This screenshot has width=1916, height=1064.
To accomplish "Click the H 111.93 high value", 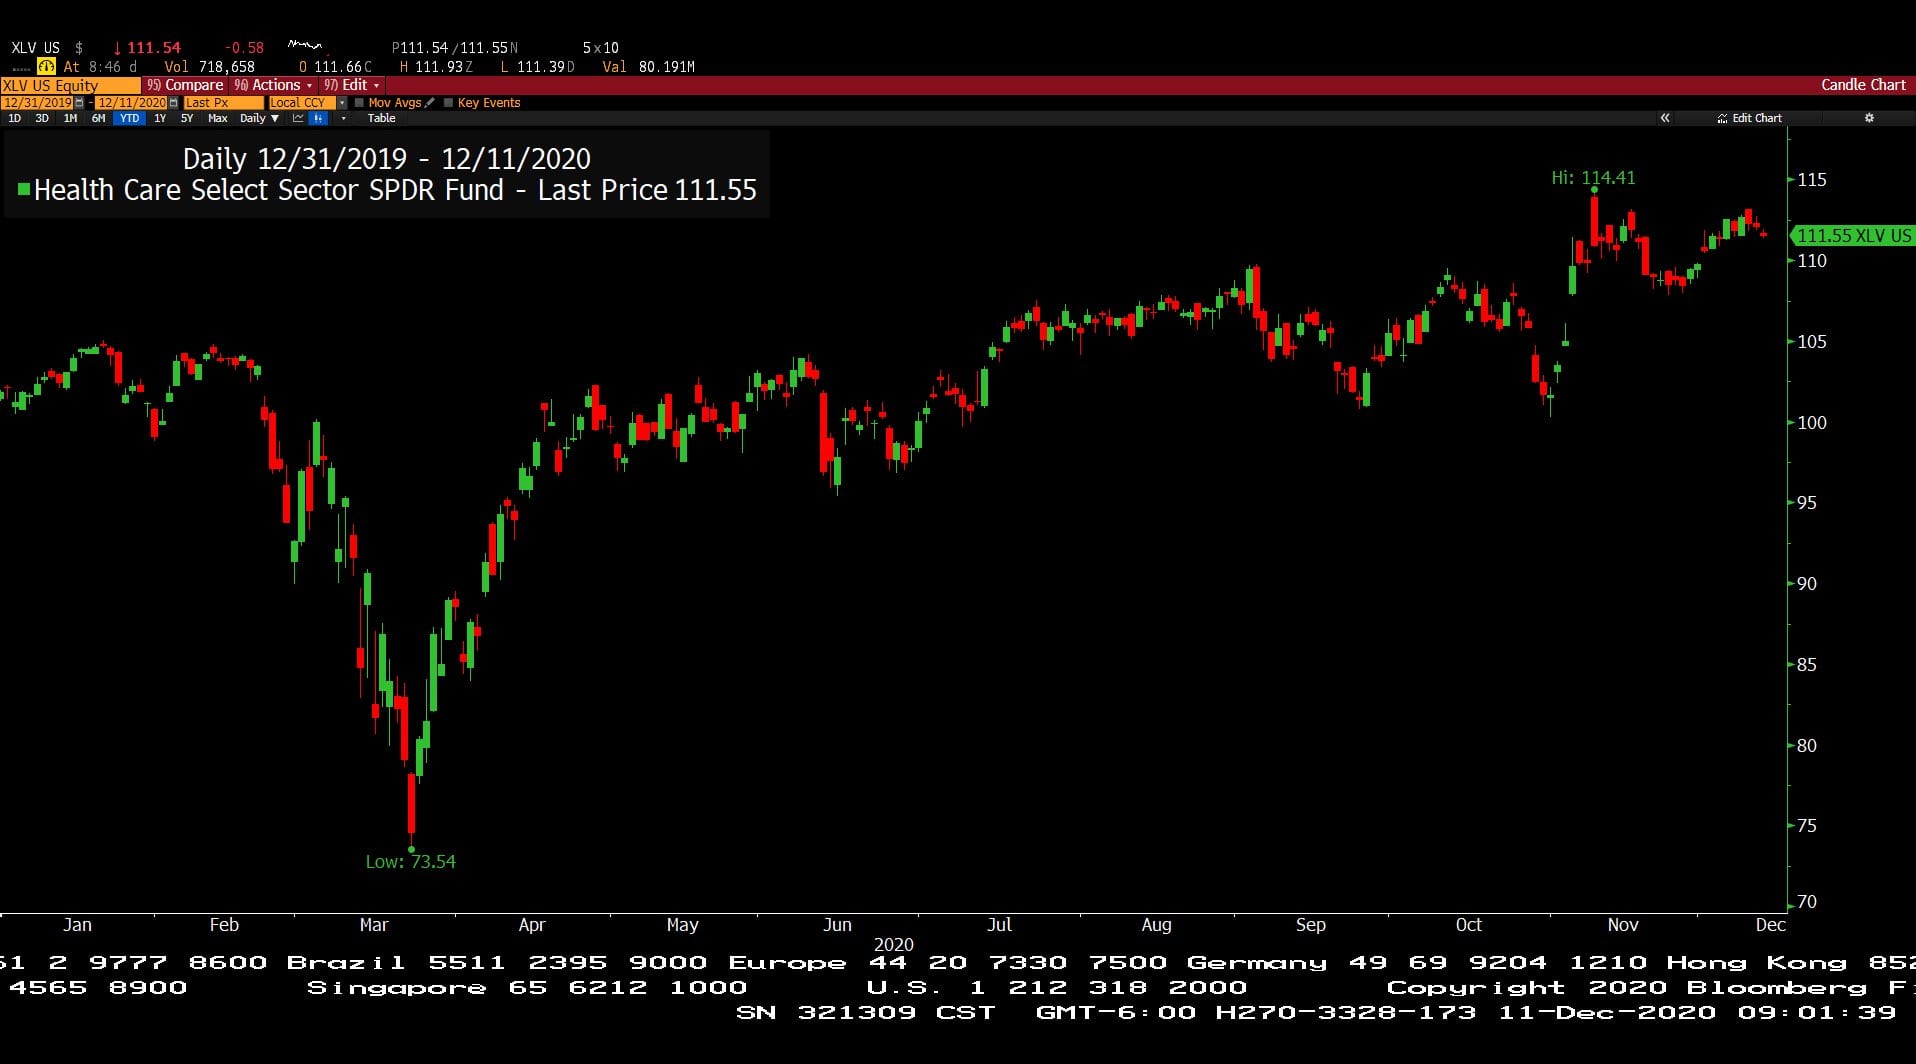I will [x=436, y=67].
